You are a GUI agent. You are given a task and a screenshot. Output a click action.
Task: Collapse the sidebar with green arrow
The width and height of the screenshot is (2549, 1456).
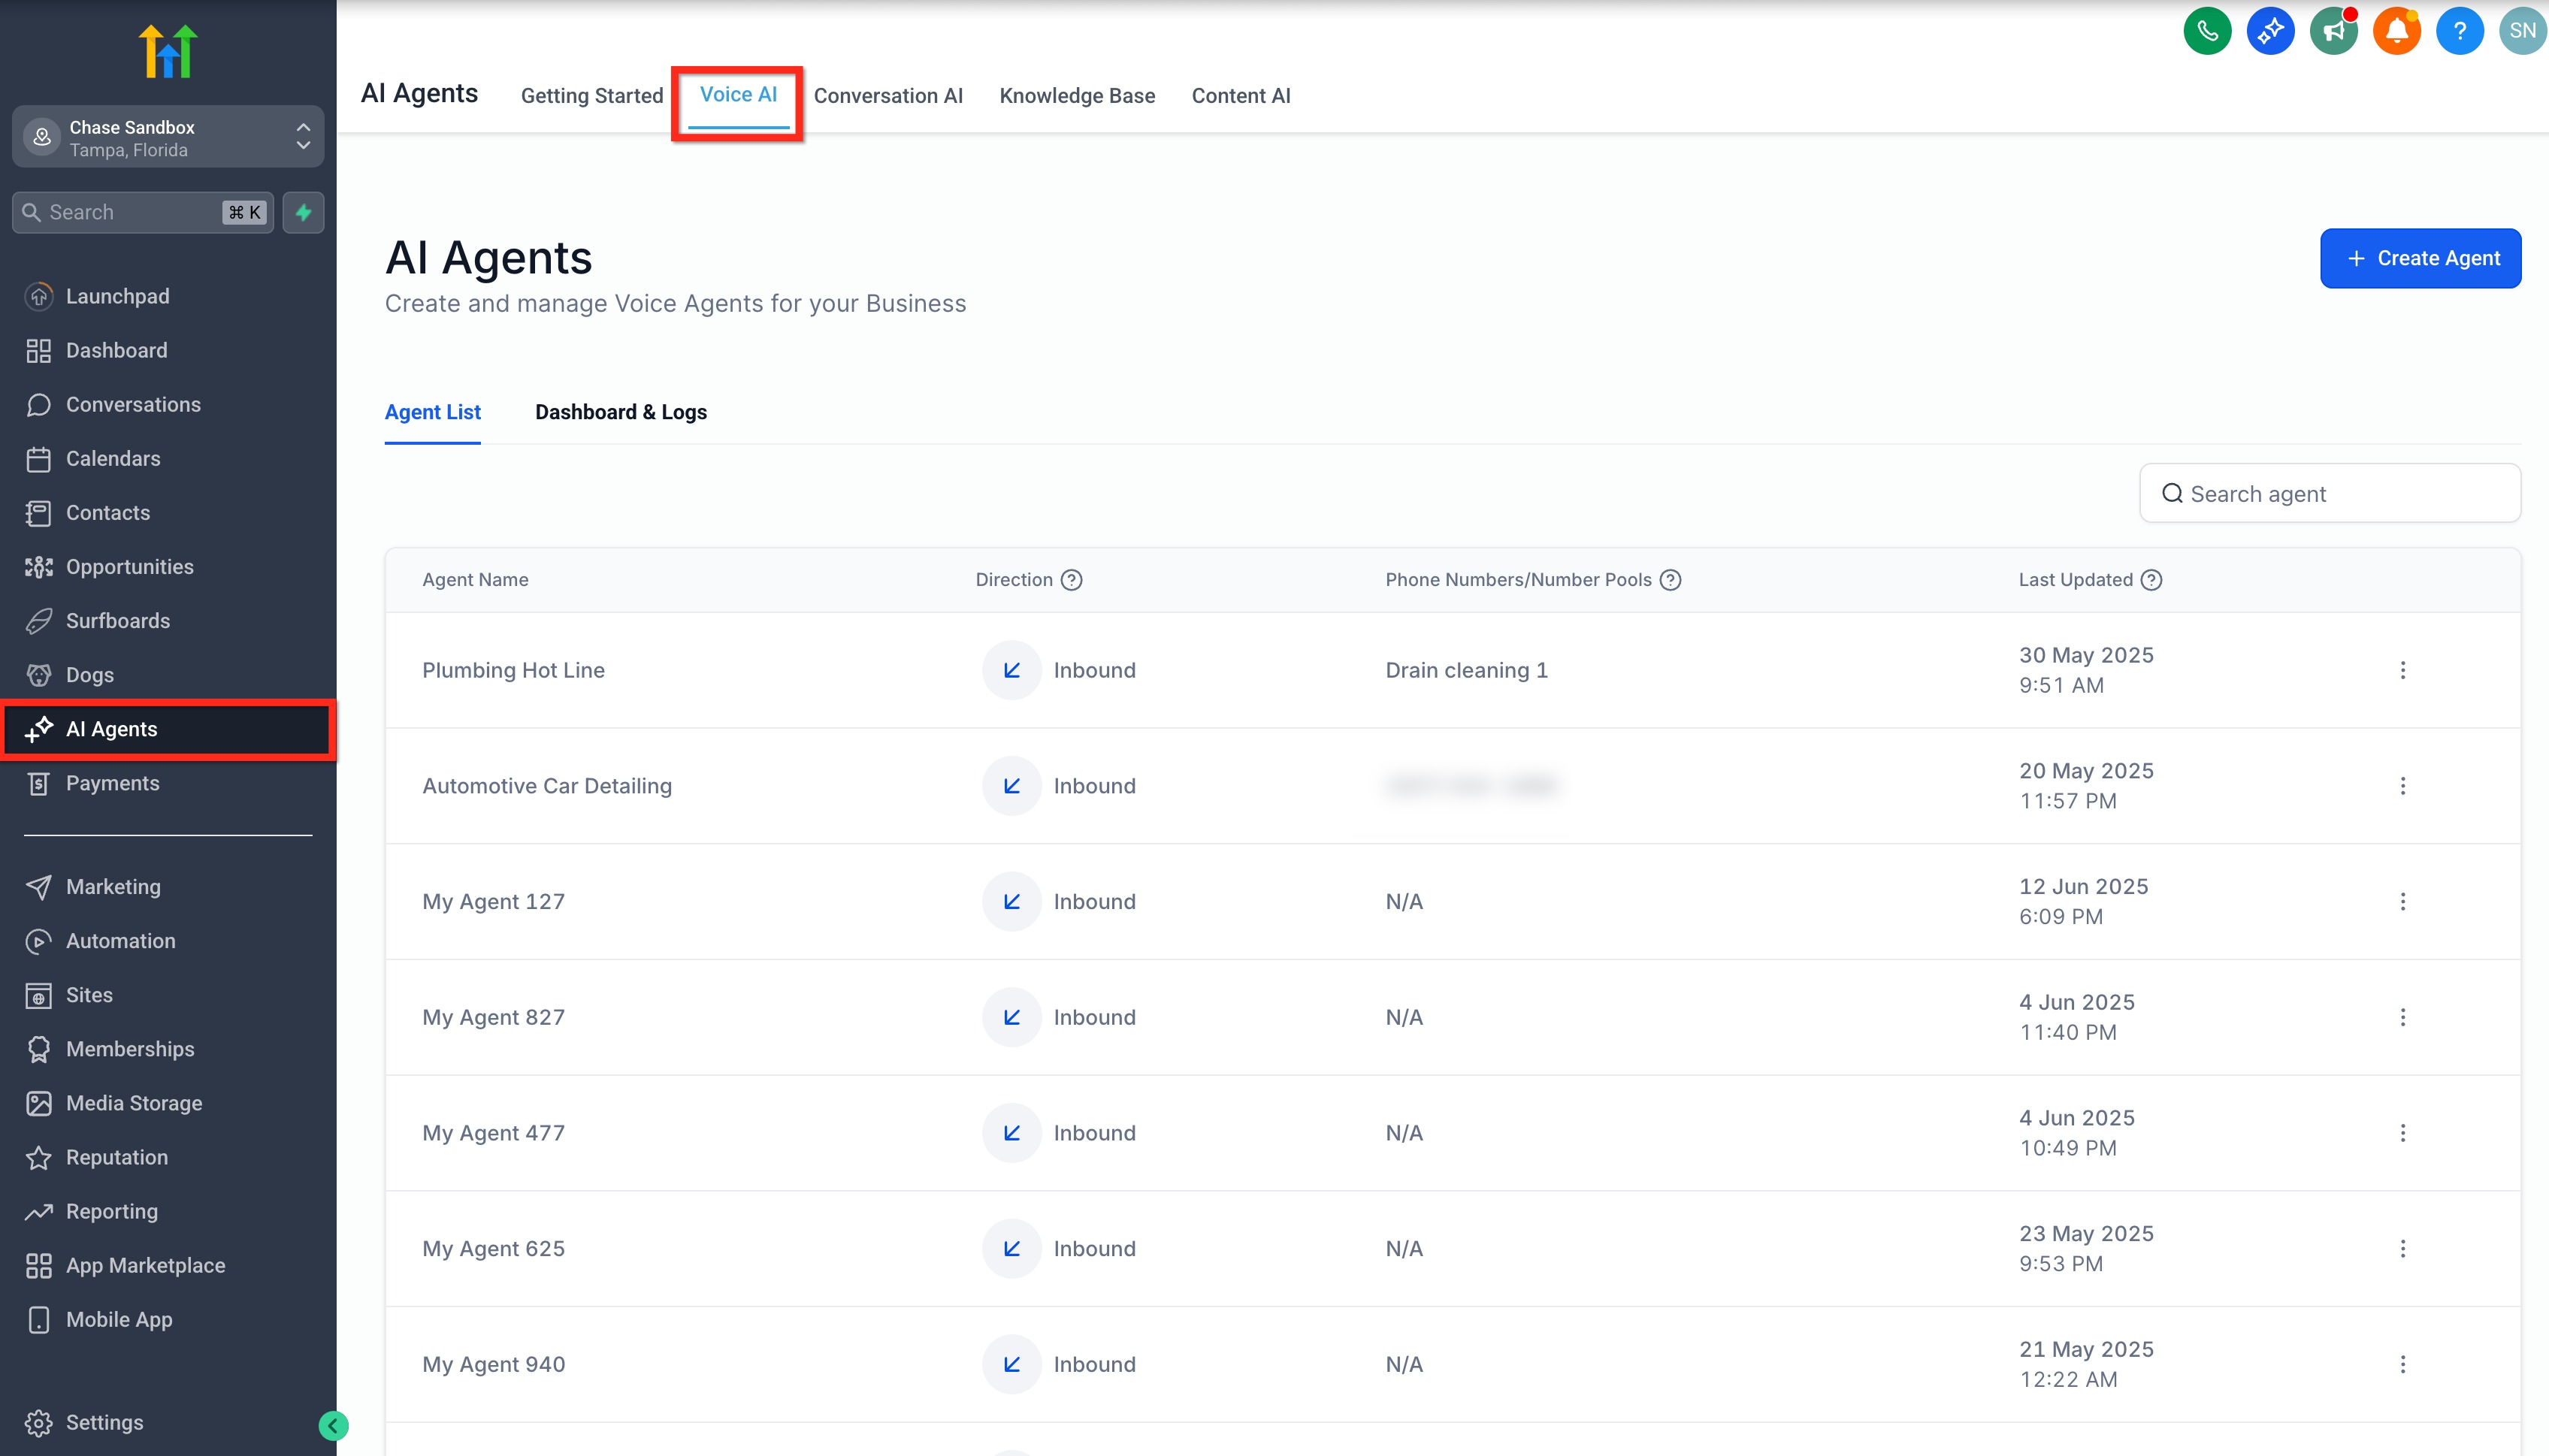333,1425
